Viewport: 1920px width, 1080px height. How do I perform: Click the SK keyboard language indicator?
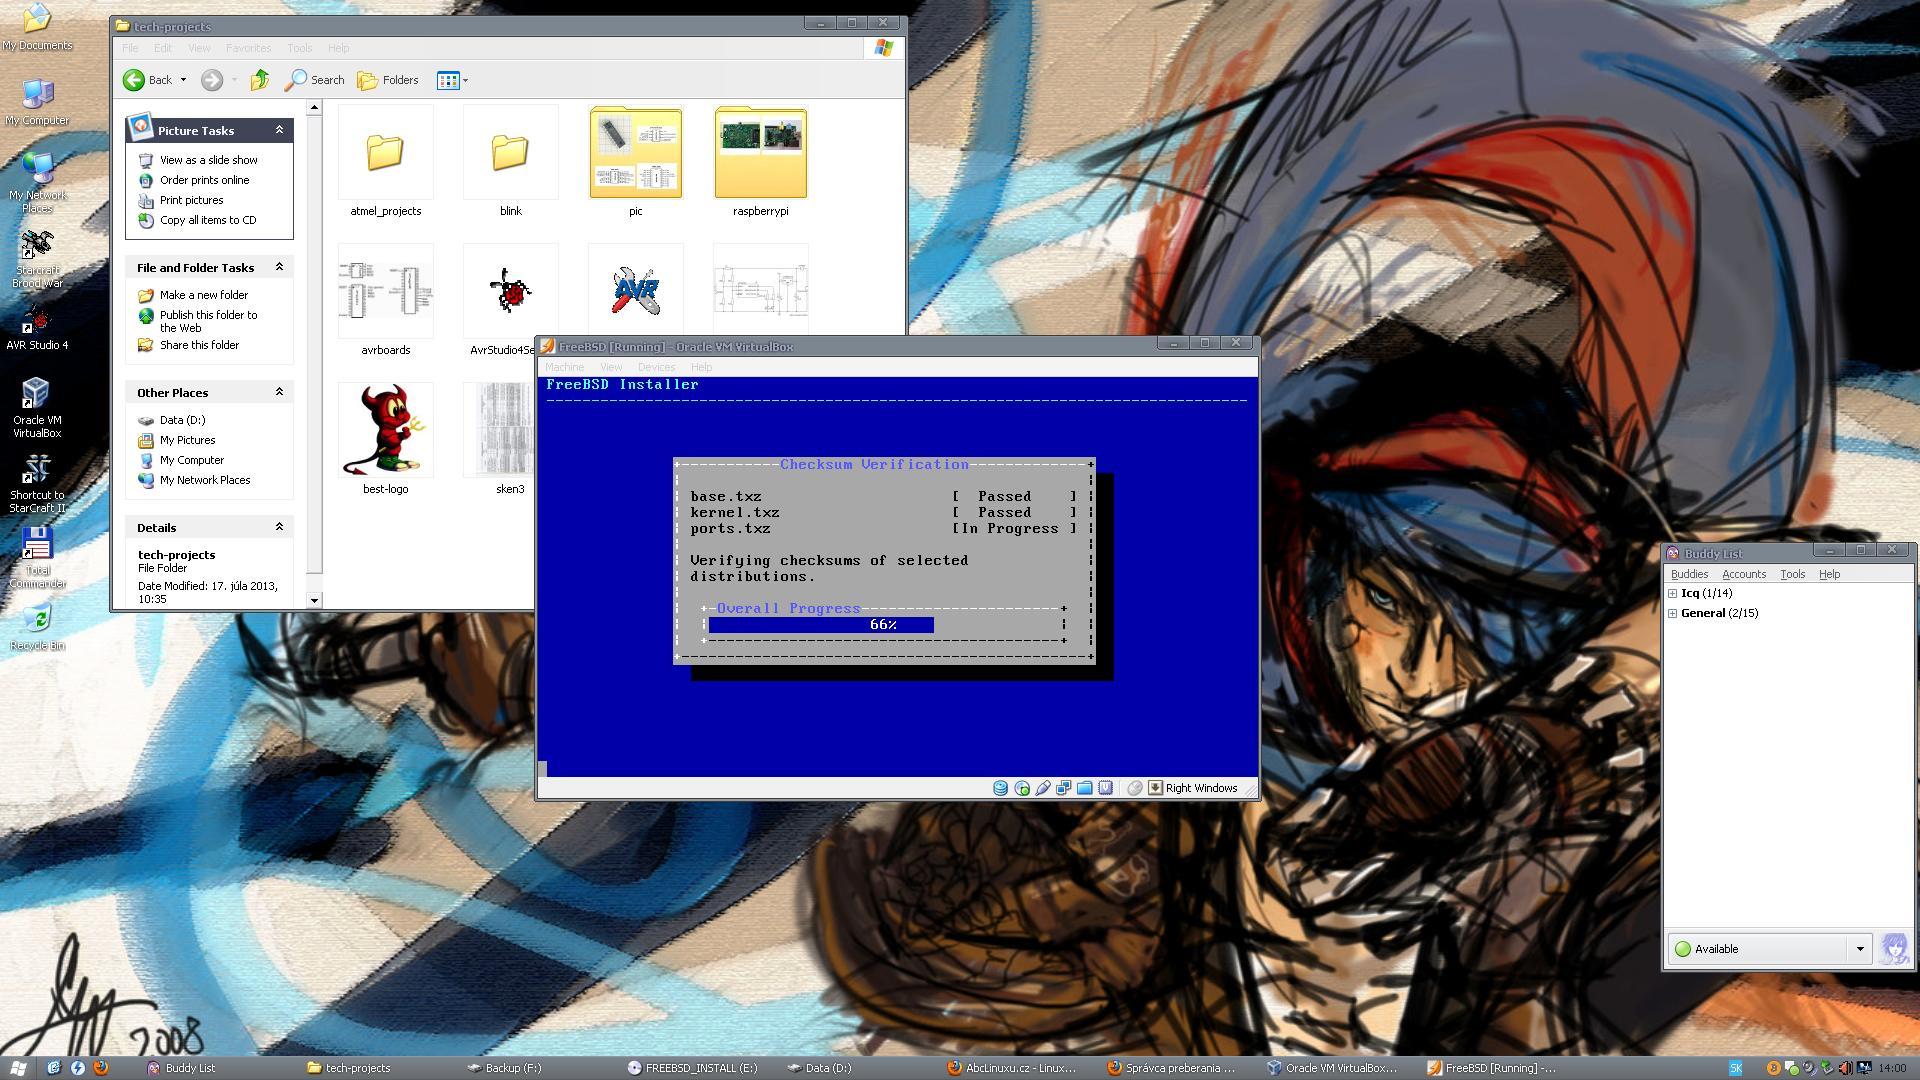[x=1736, y=1068]
